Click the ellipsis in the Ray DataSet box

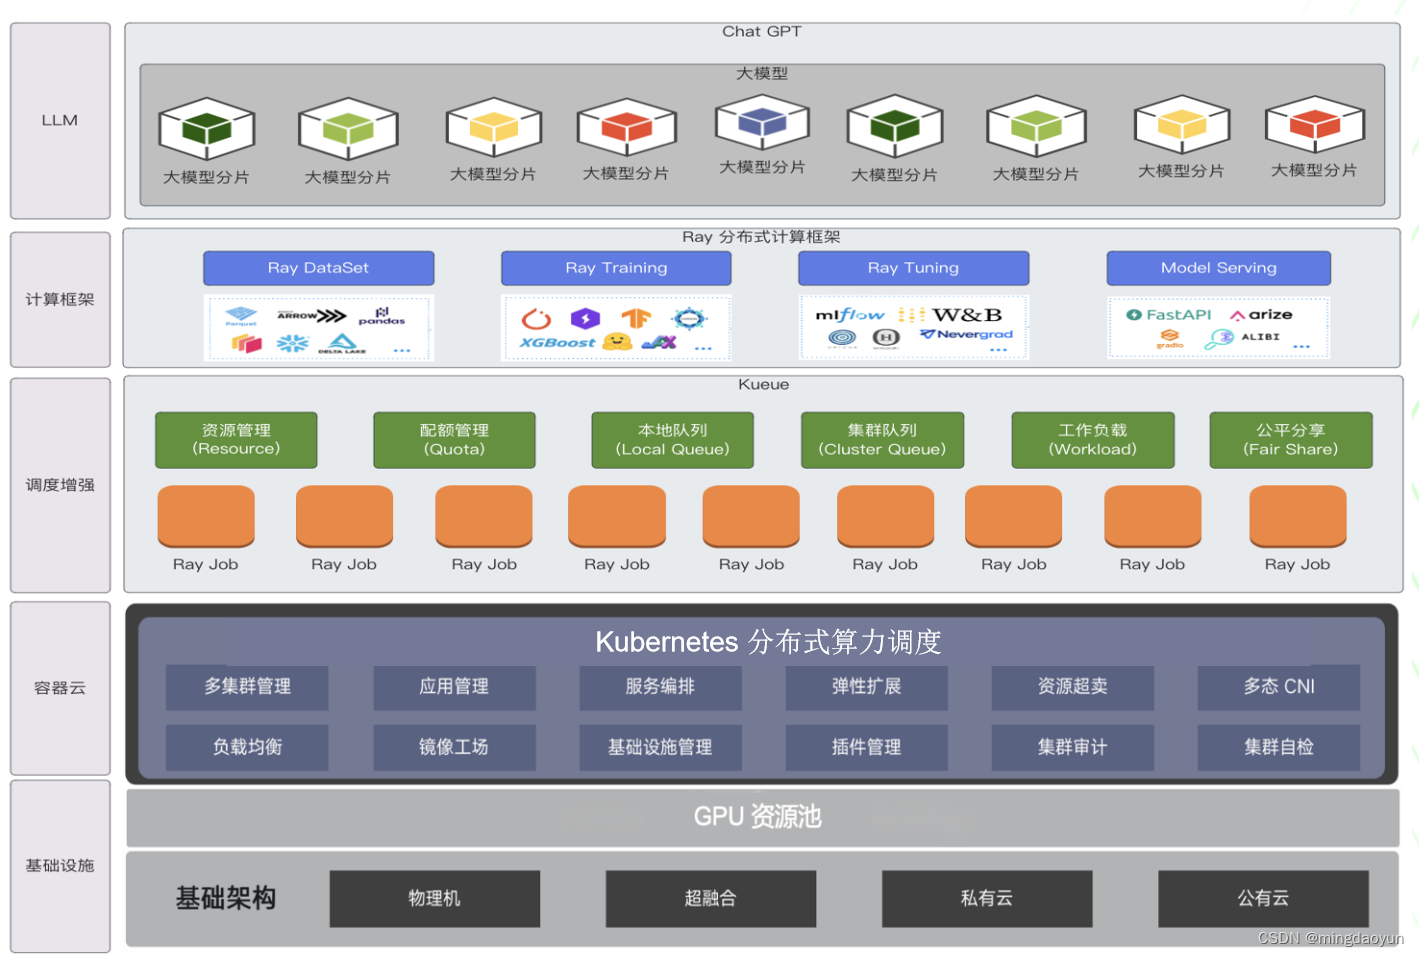point(402,350)
